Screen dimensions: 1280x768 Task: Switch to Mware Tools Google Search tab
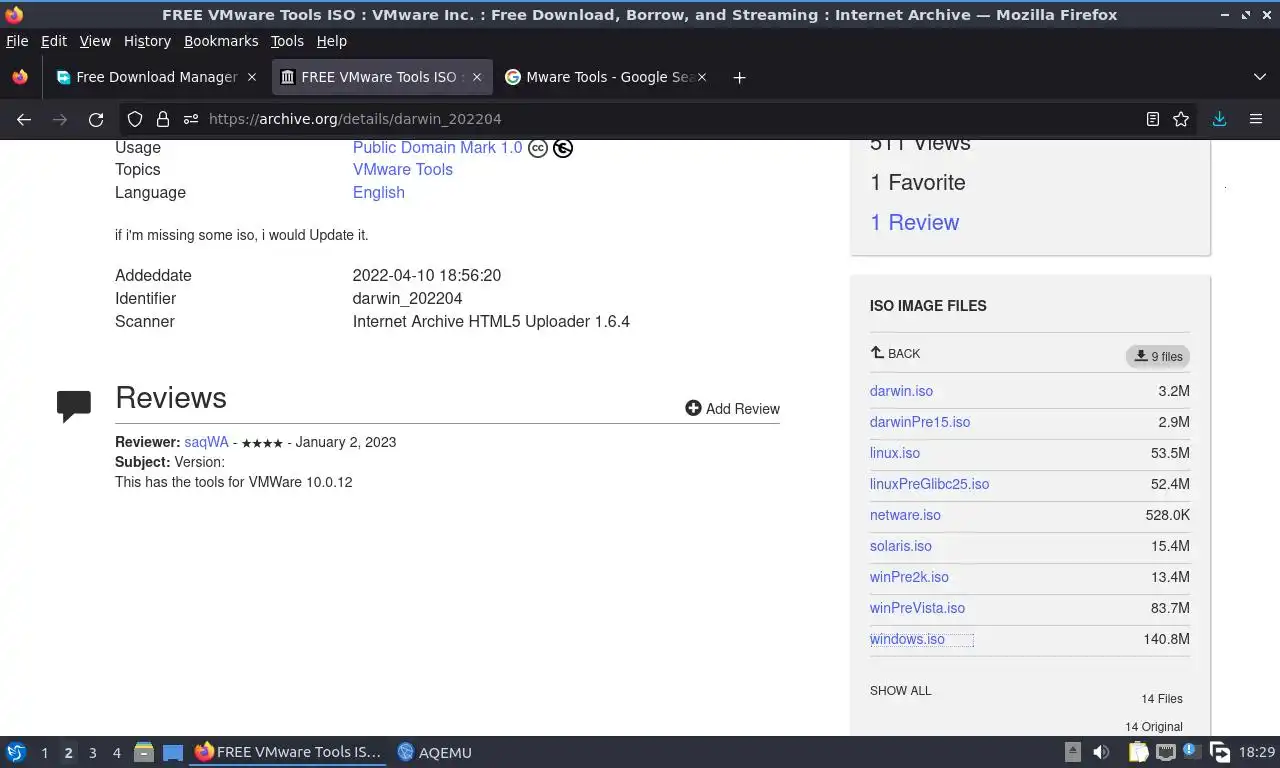[607, 77]
